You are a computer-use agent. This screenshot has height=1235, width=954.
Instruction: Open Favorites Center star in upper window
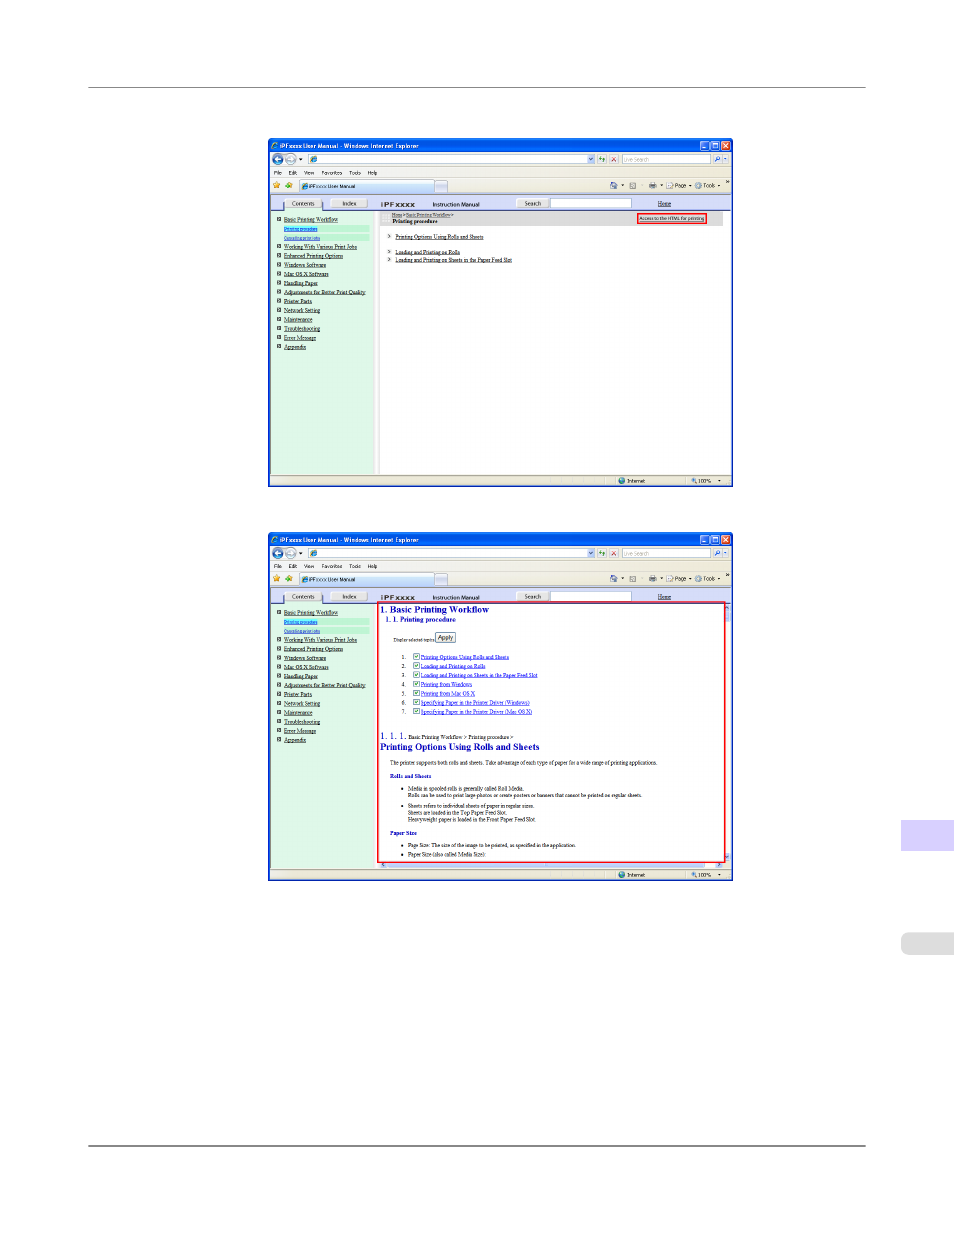[277, 185]
